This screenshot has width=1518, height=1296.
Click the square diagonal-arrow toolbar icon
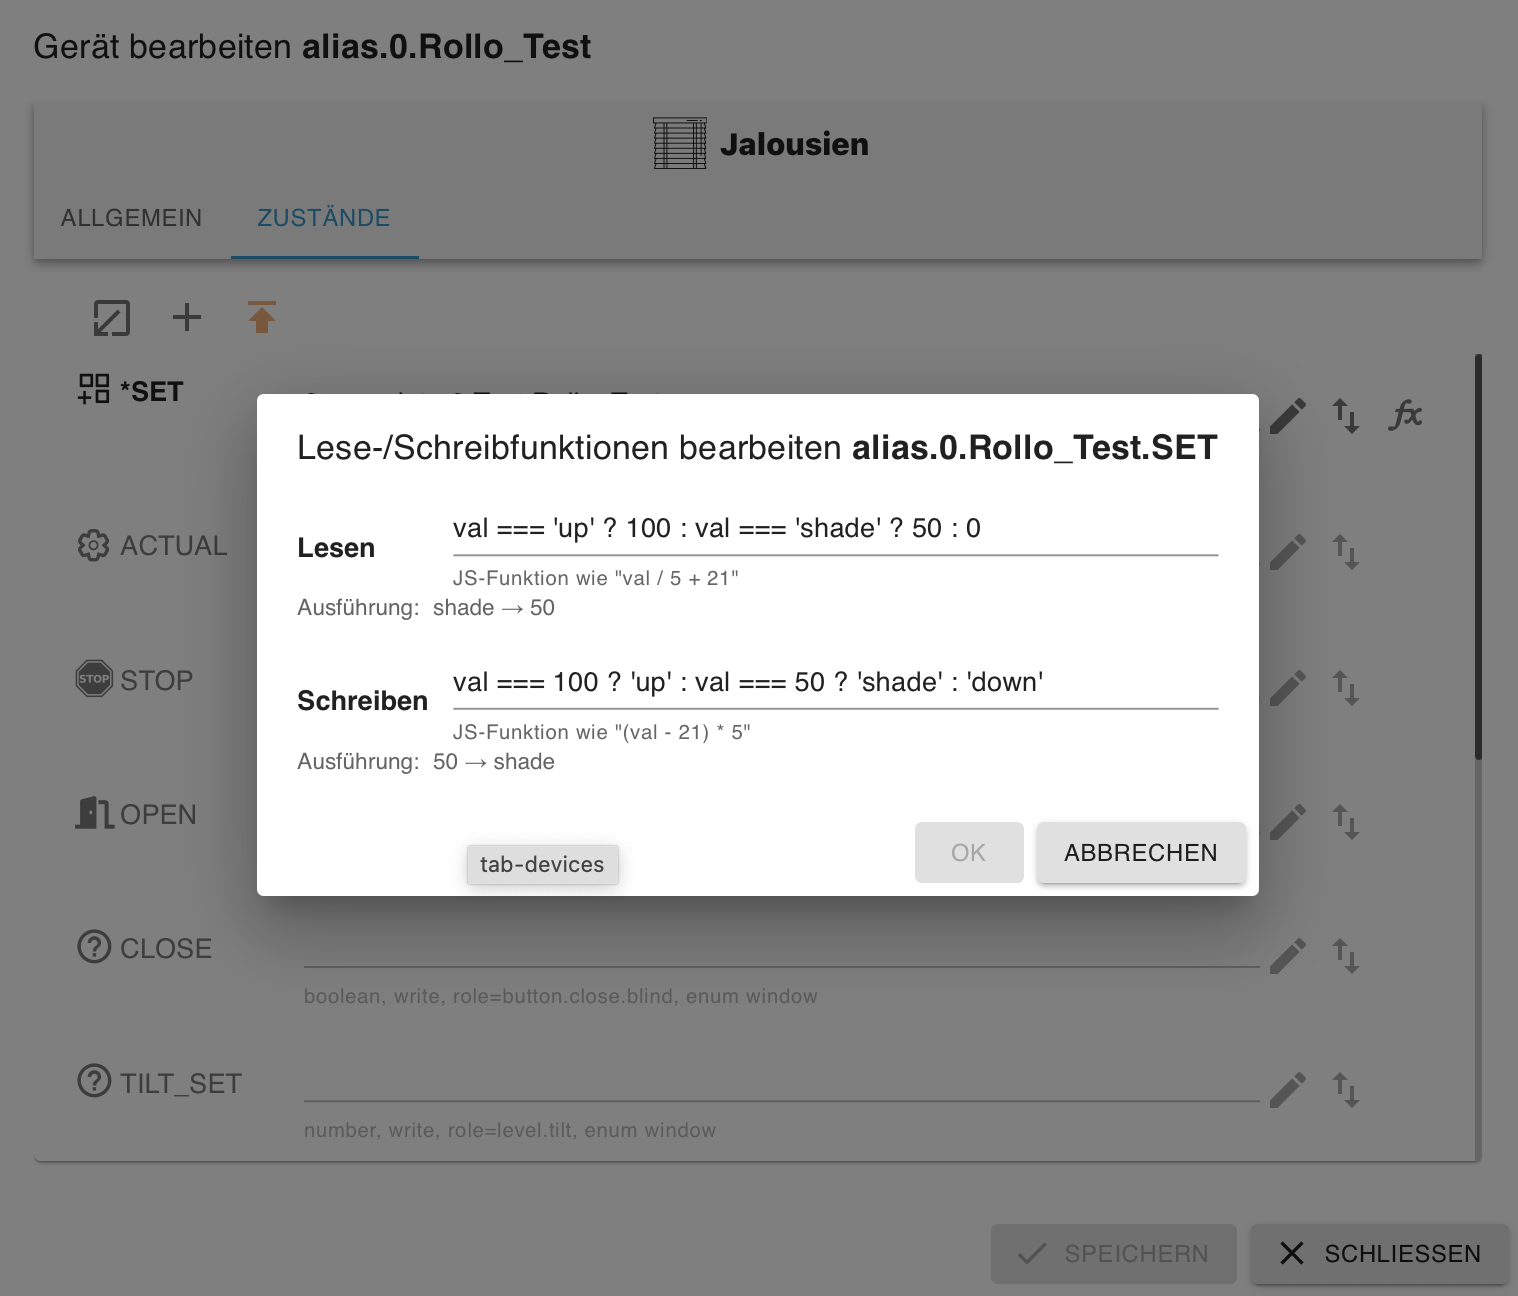pos(111,317)
